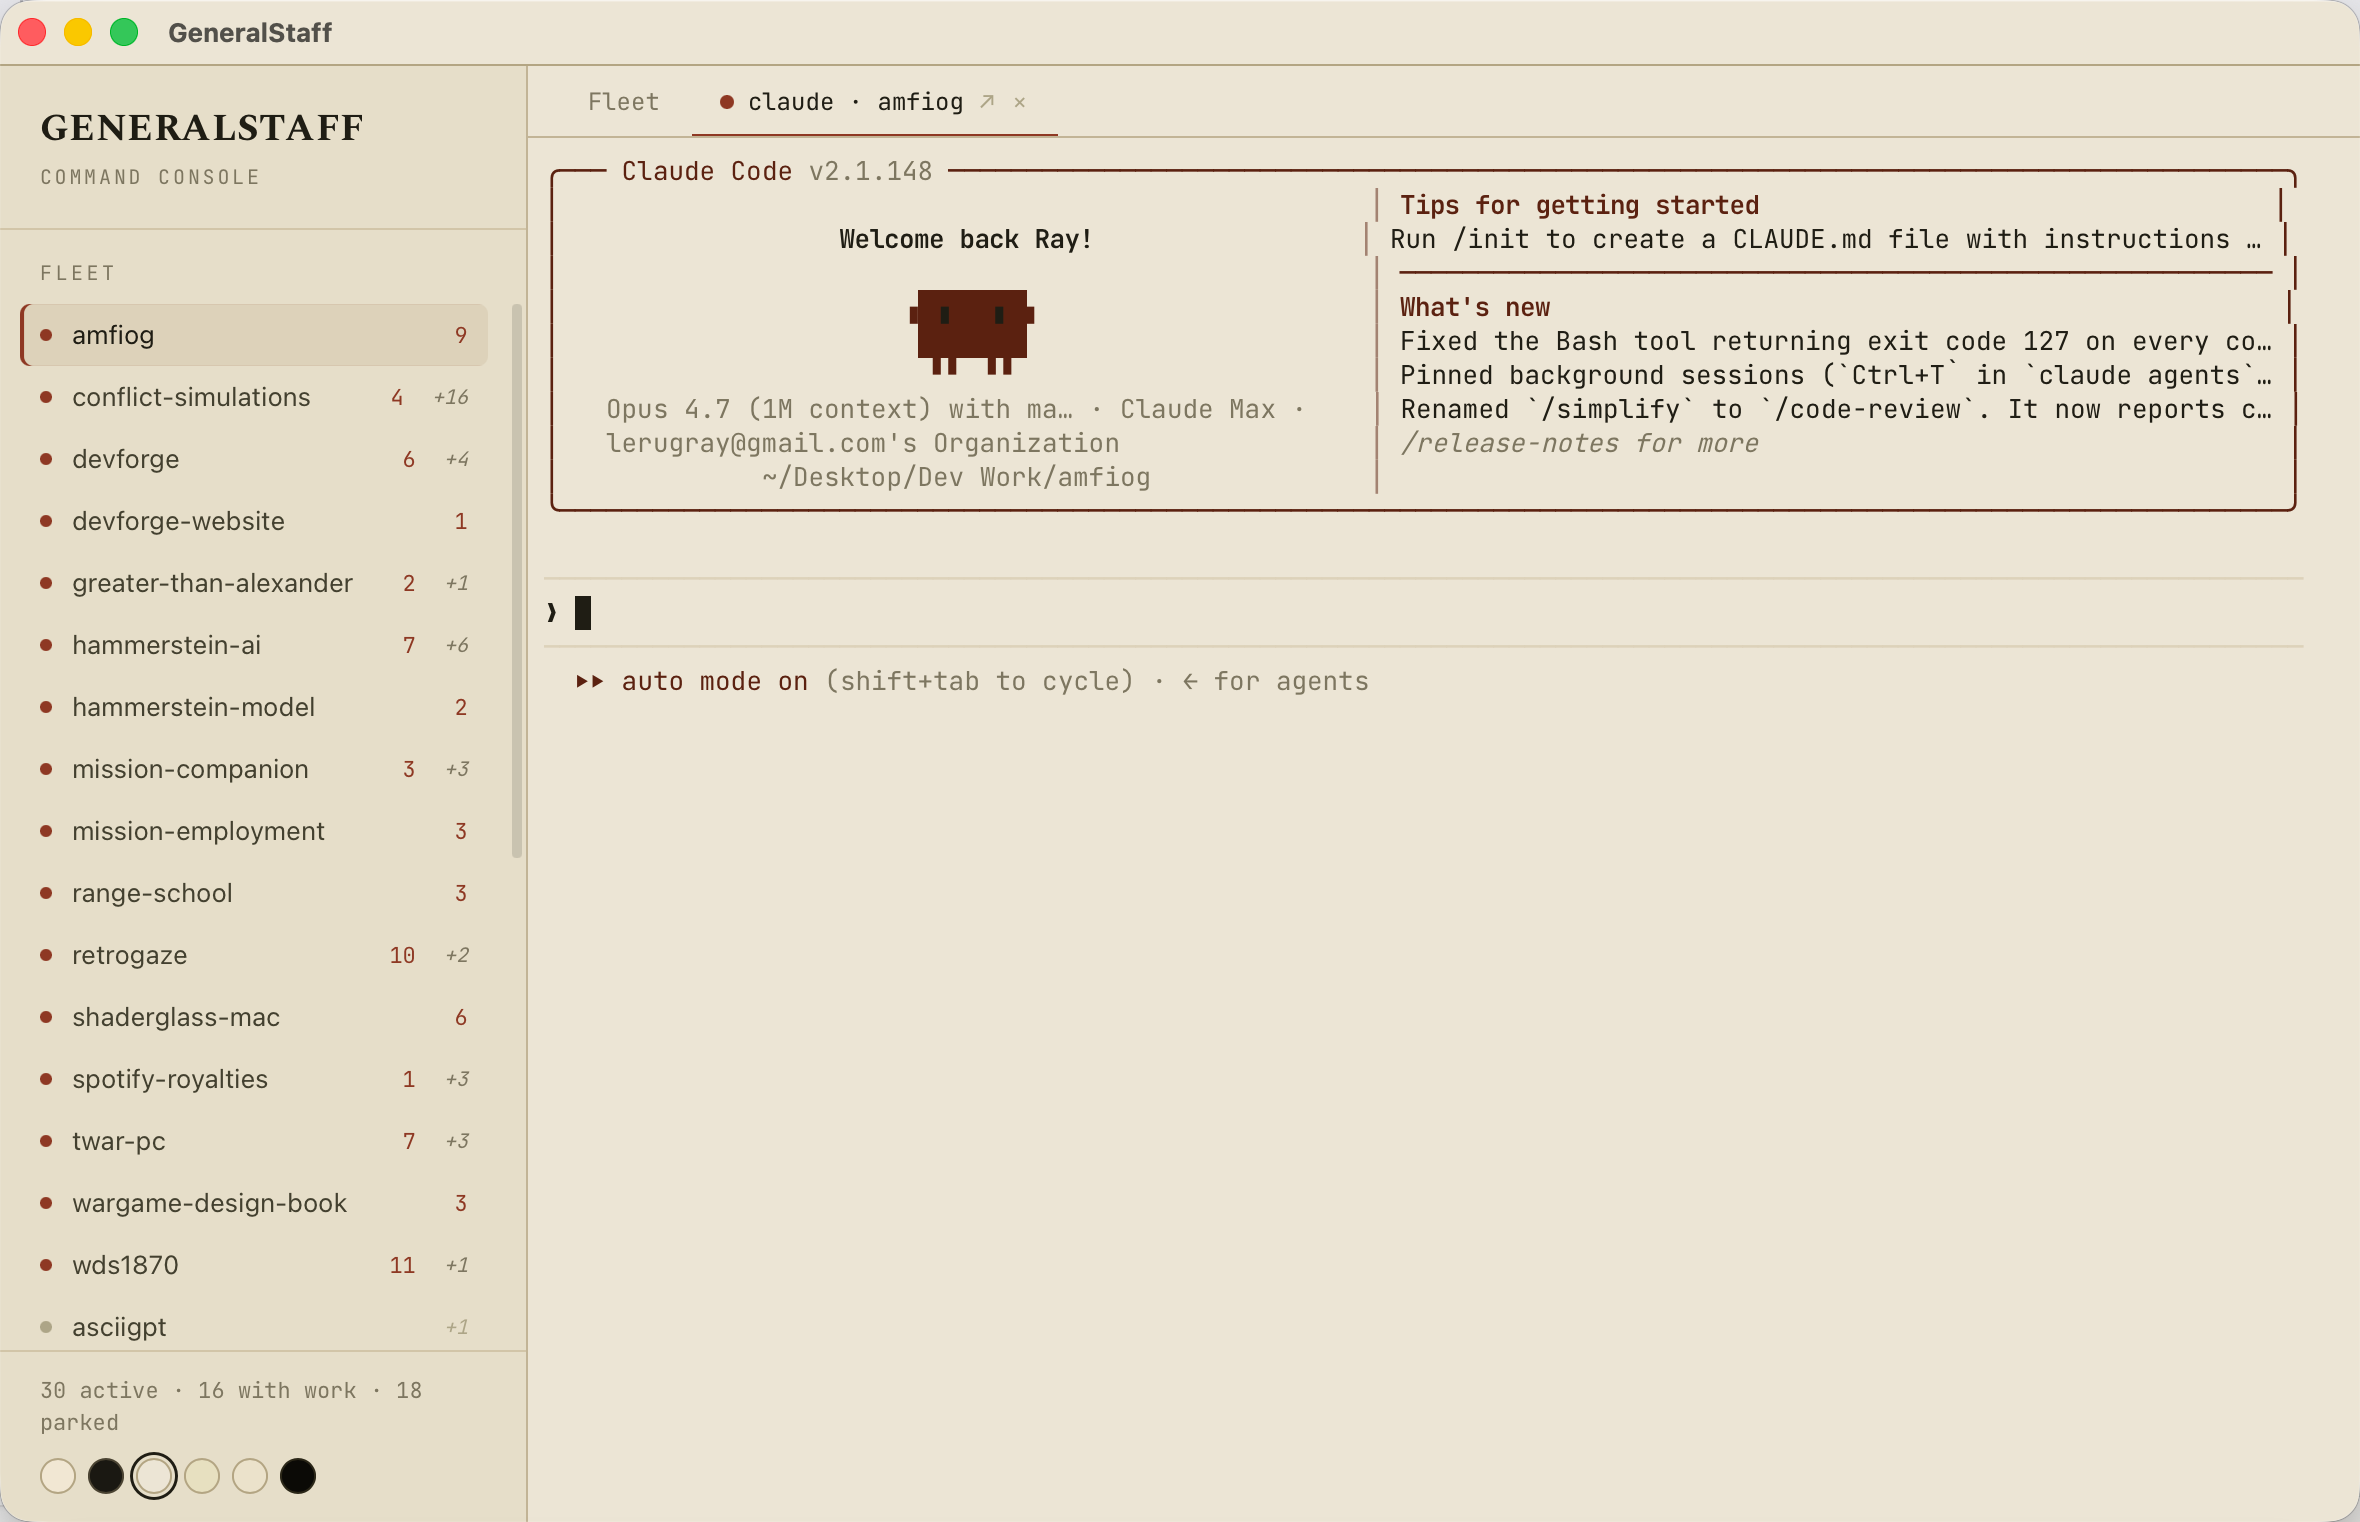Click the +4 badge on devforge
2360x1522 pixels.
coord(457,459)
